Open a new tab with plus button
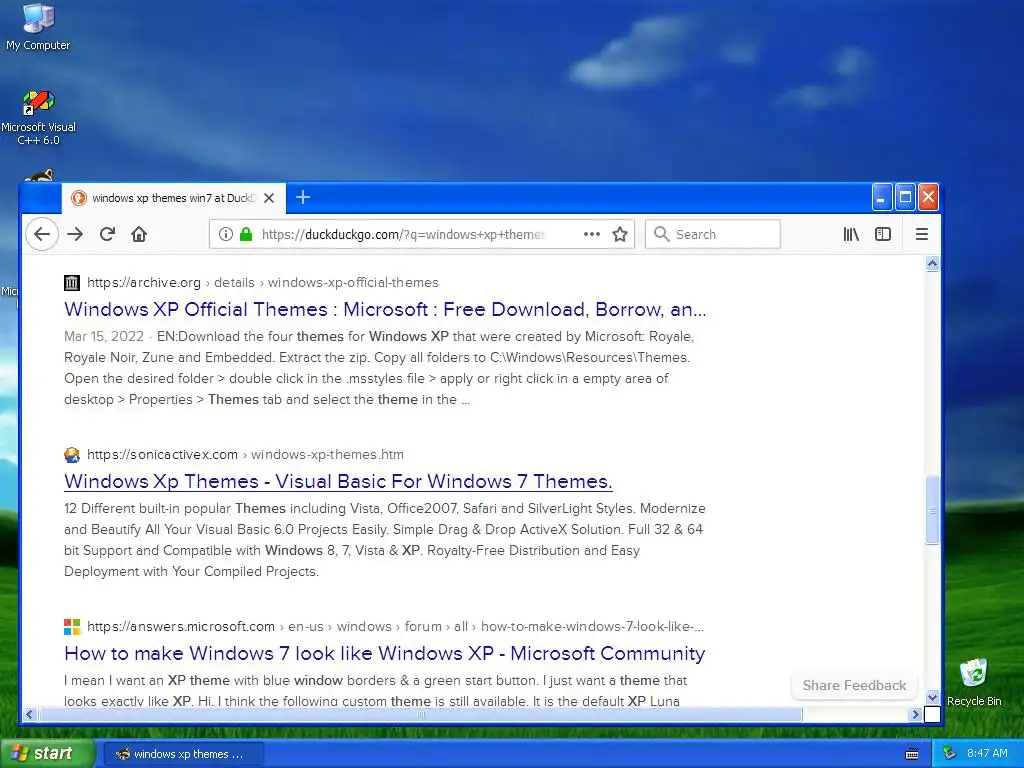 pyautogui.click(x=302, y=197)
